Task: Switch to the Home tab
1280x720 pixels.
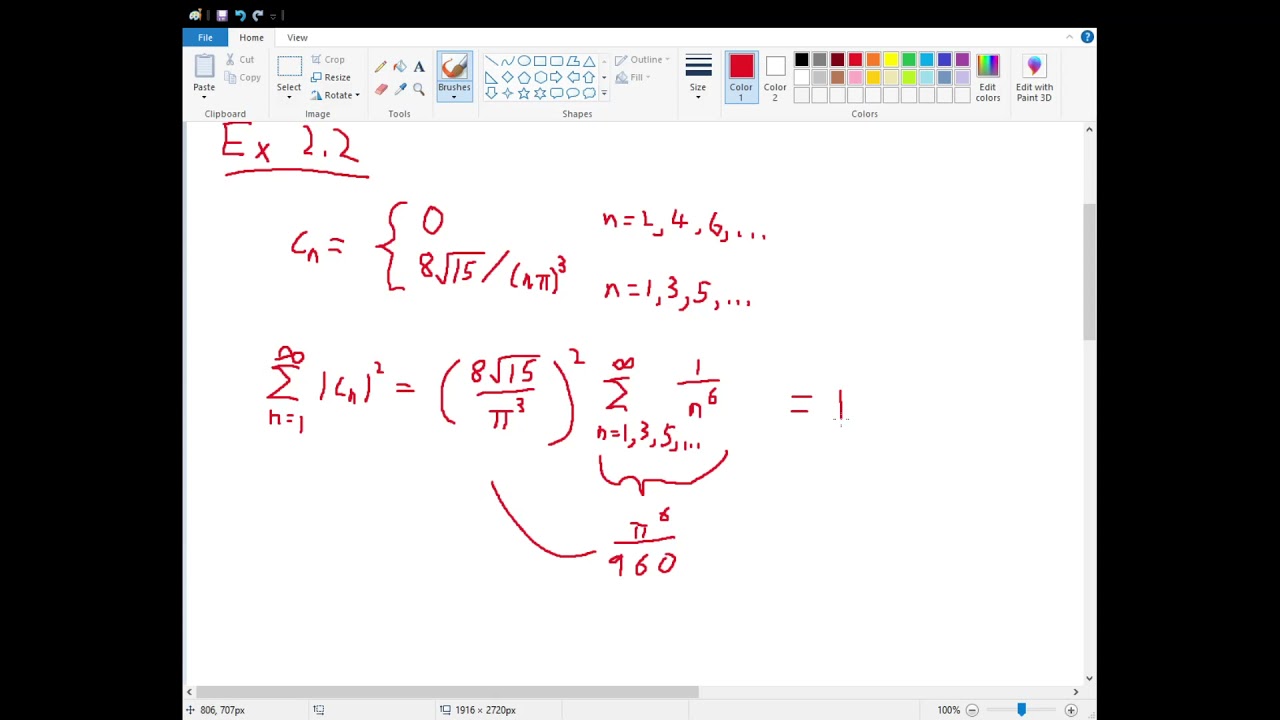Action: click(251, 37)
